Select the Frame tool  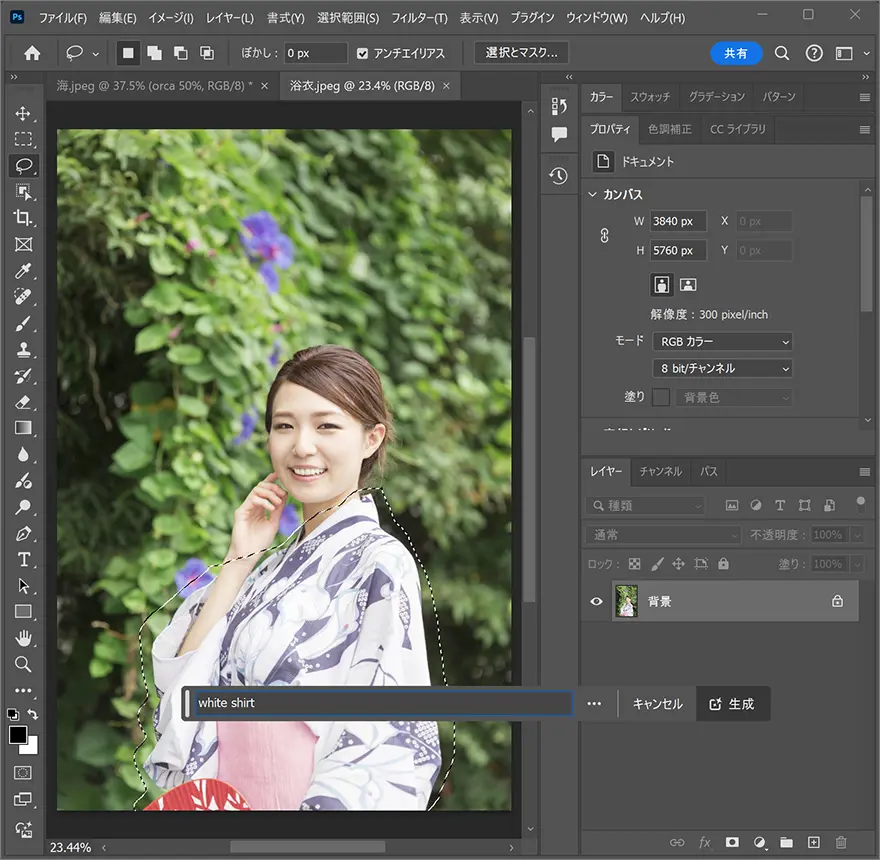click(23, 244)
